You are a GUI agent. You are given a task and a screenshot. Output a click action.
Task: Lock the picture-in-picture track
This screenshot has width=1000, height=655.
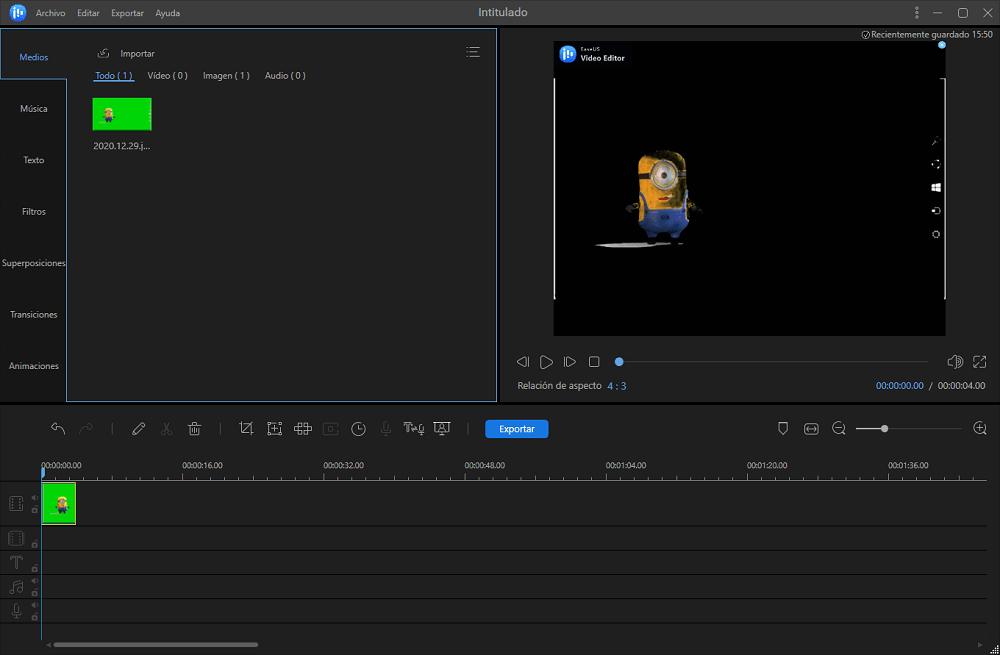click(x=35, y=543)
